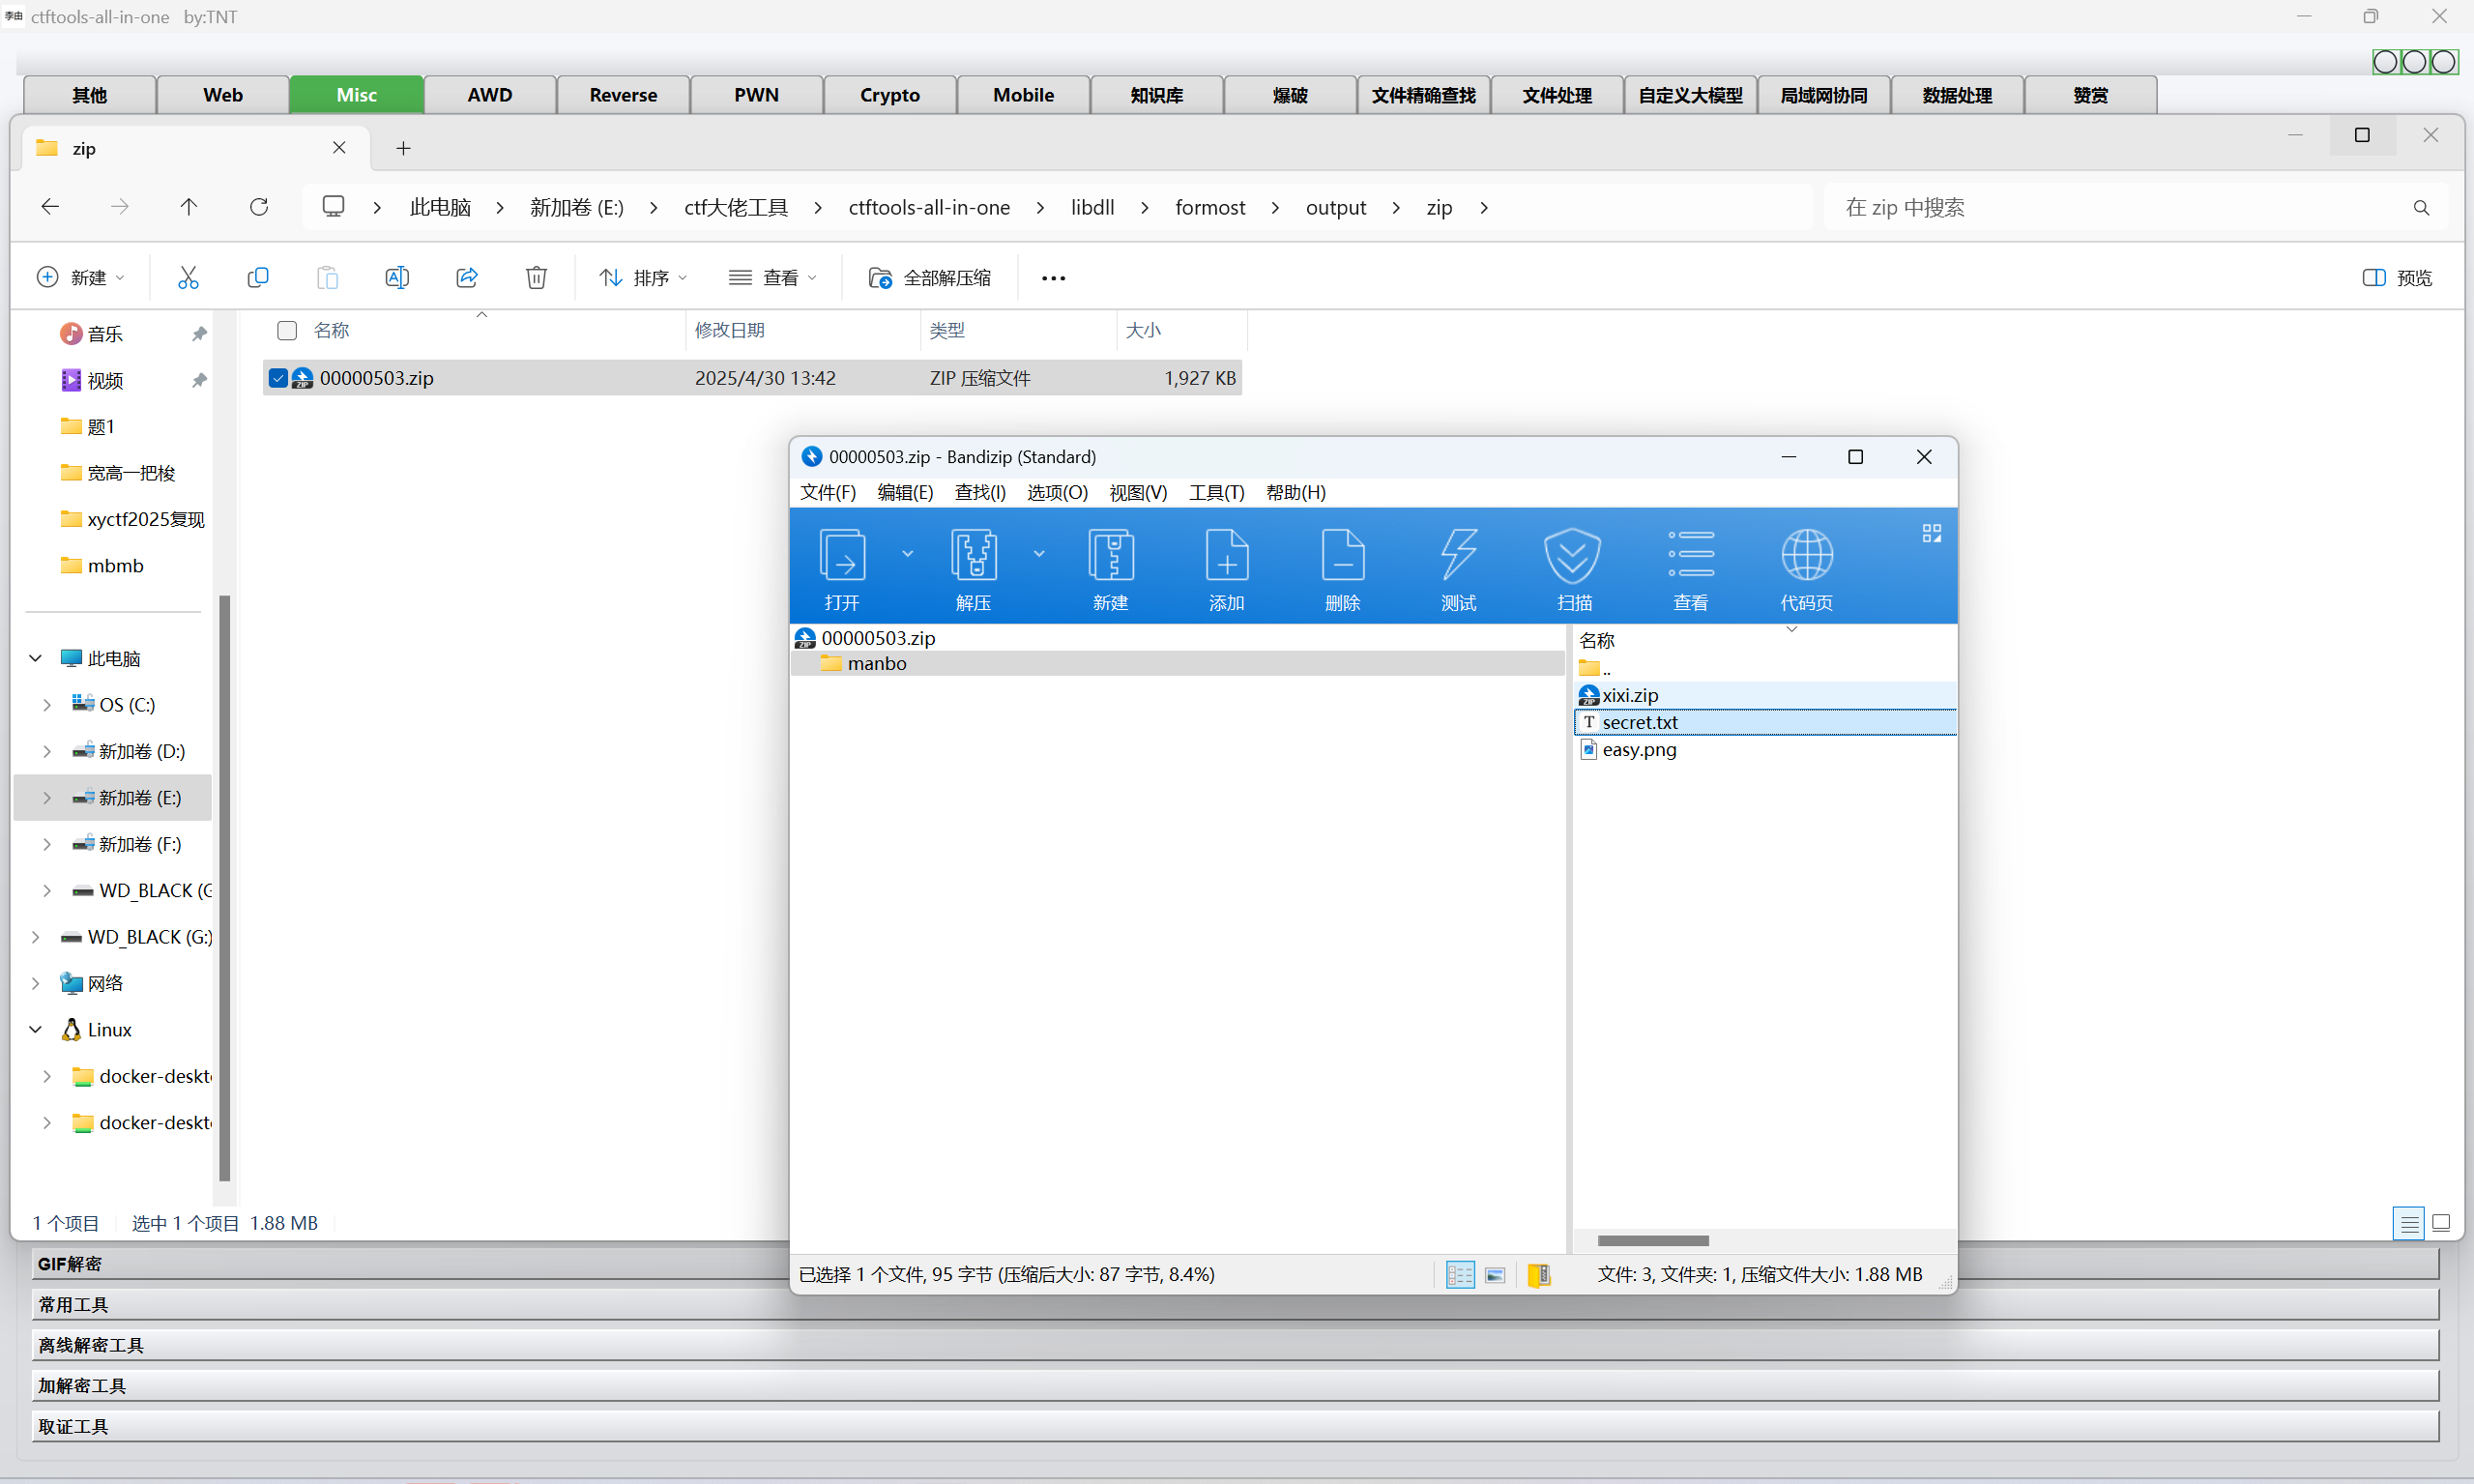This screenshot has height=1484, width=2474.
Task: Switch Bandizip to detail list view icon
Action: [x=1460, y=1275]
